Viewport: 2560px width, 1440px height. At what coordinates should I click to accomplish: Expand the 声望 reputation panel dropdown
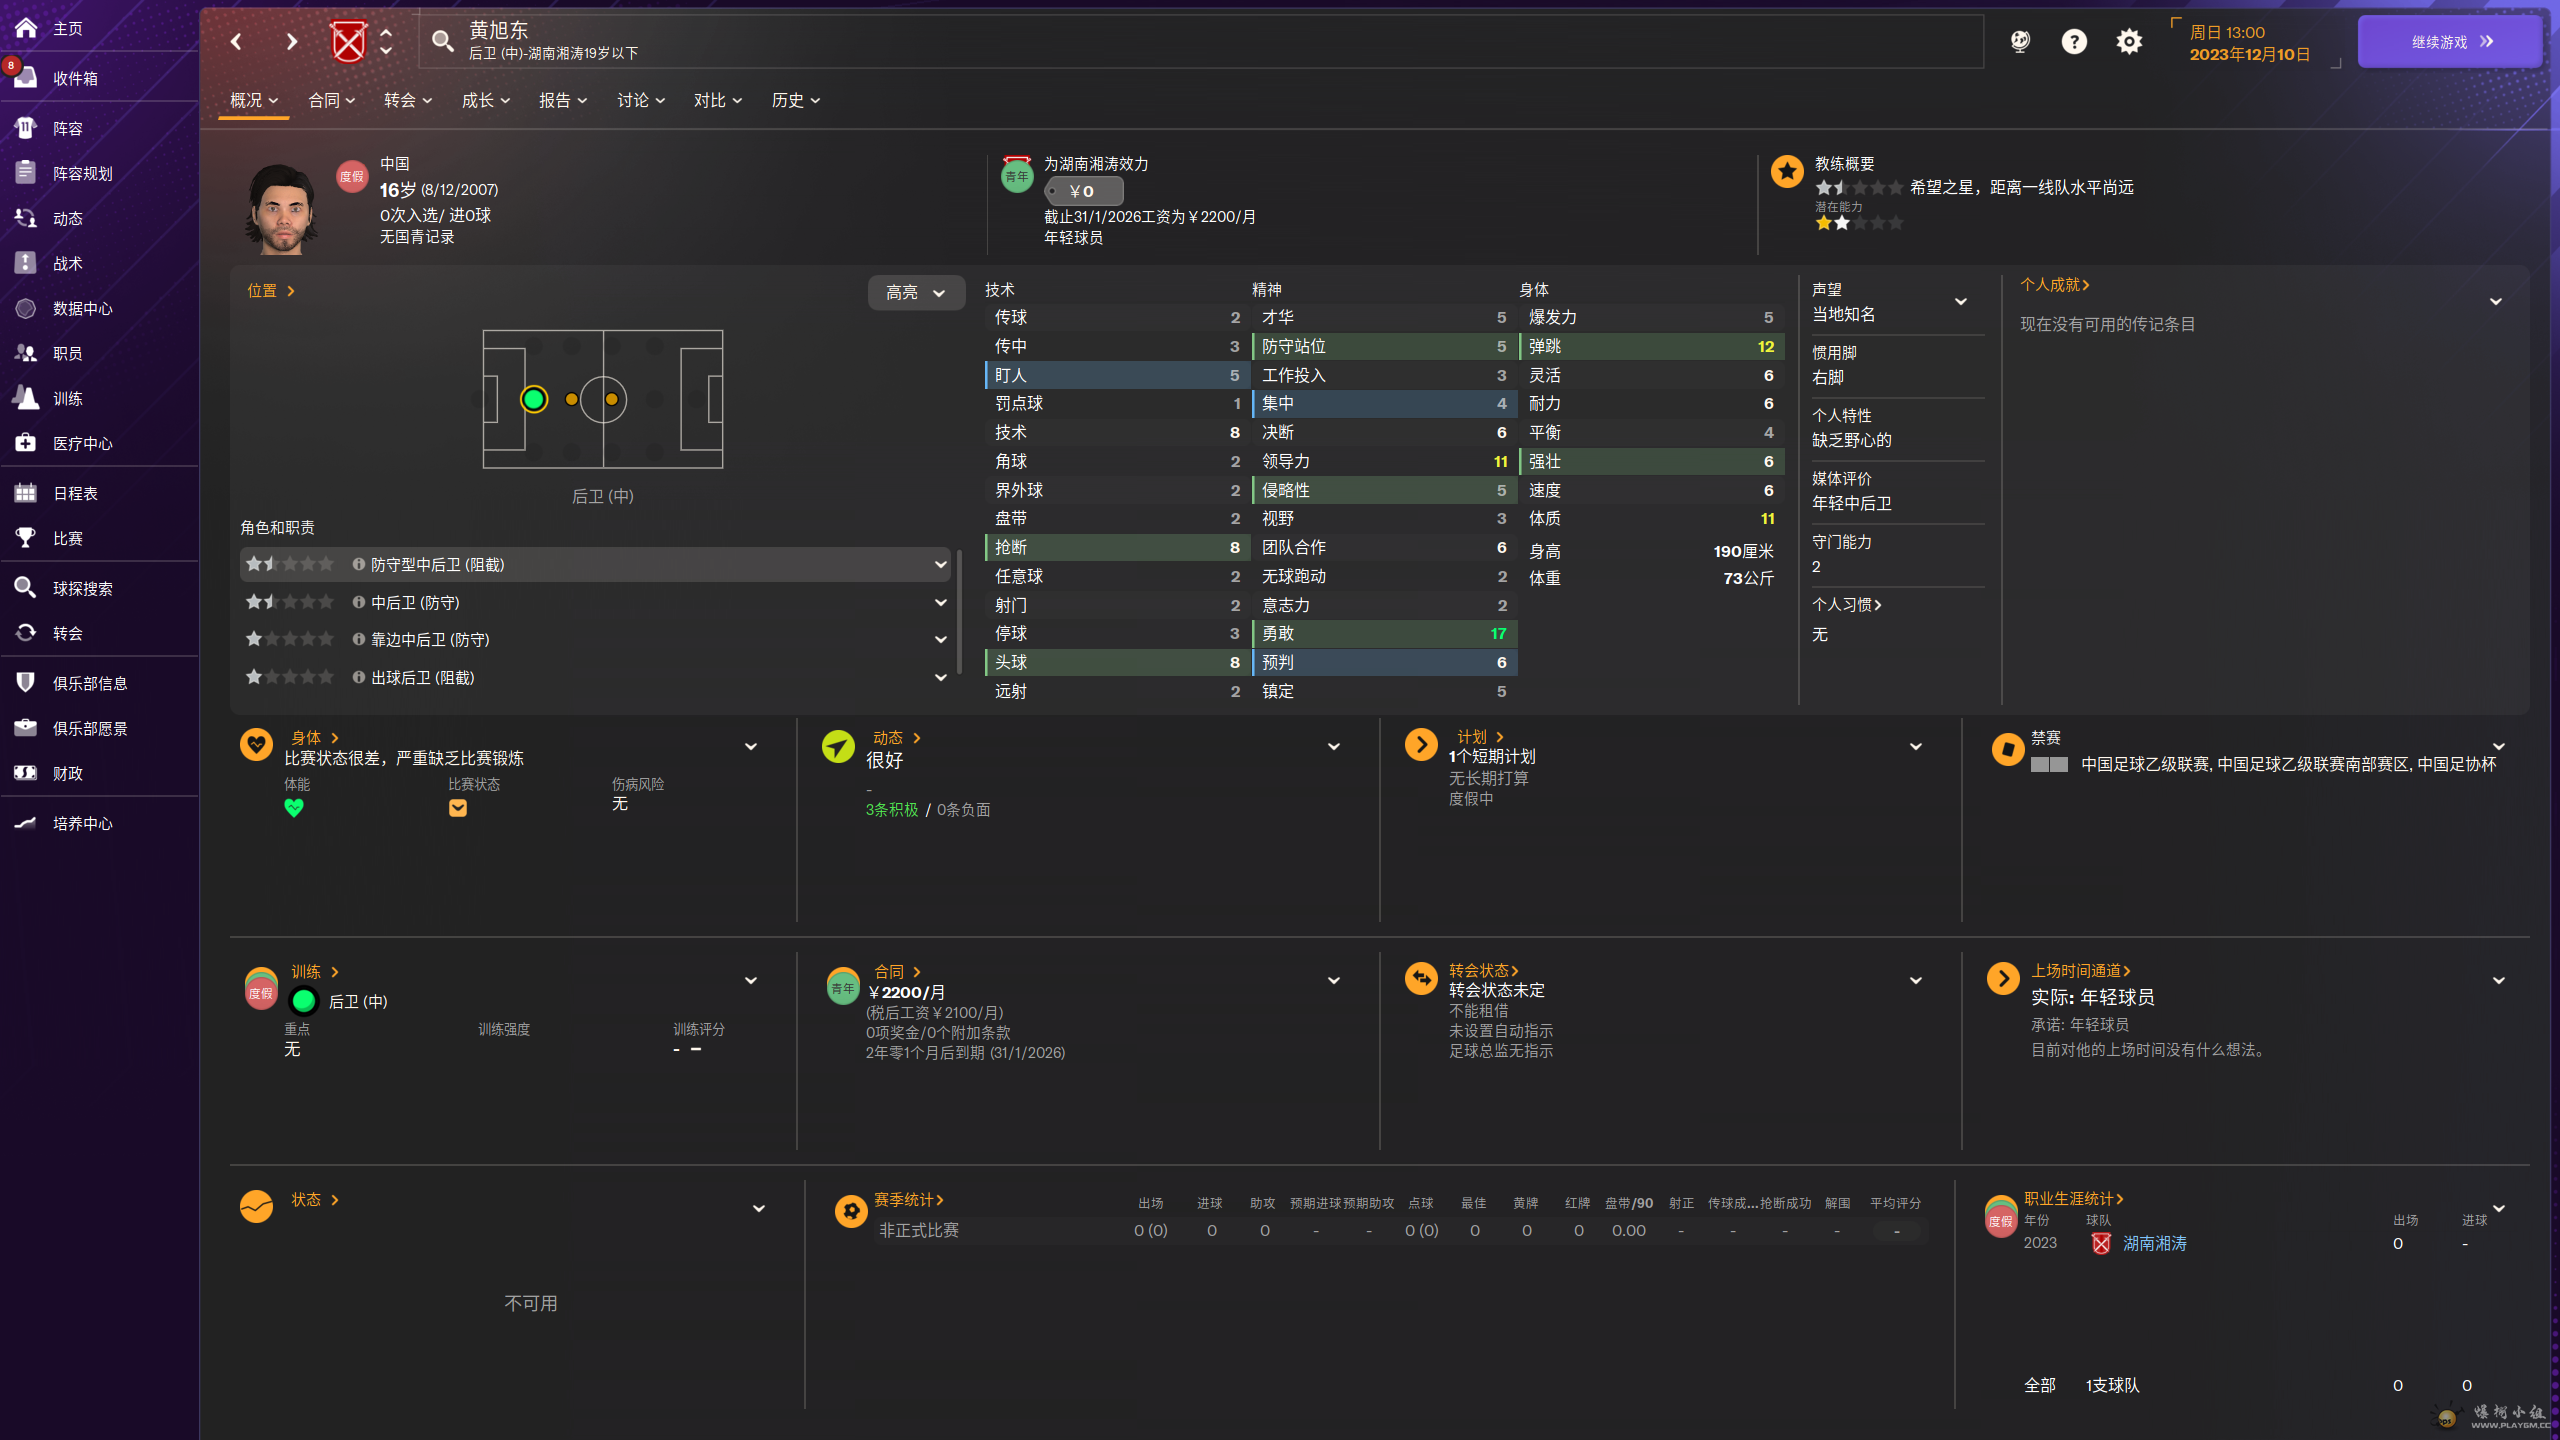1961,301
